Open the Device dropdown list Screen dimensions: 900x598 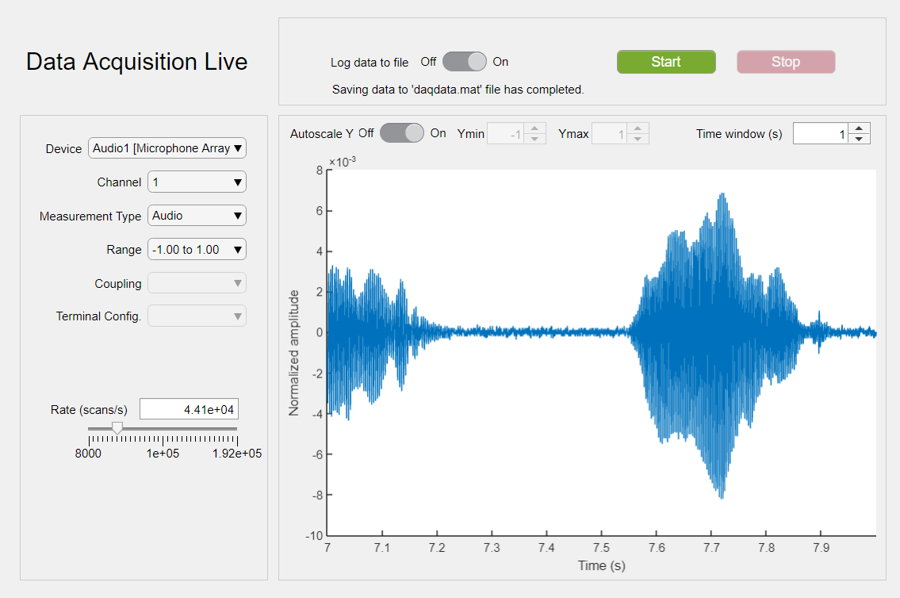tap(167, 149)
